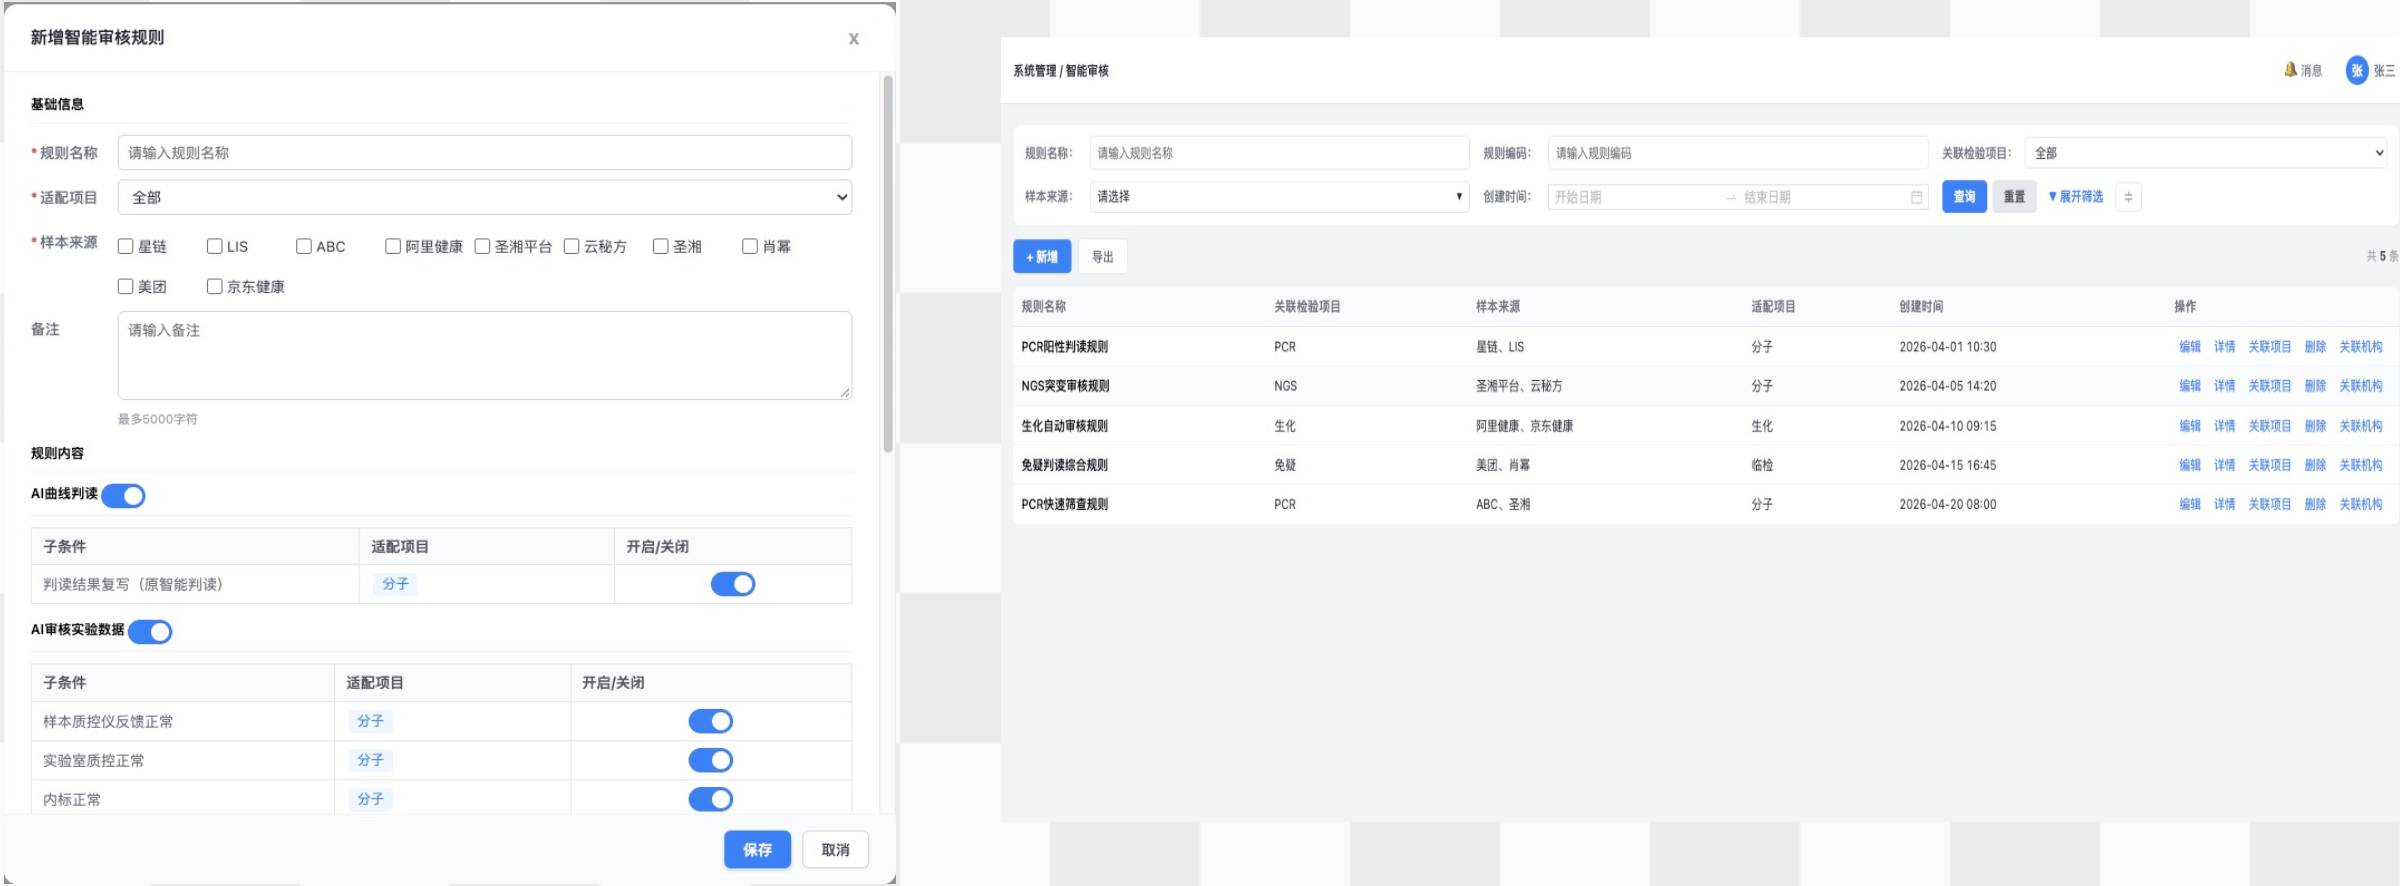
Task: Toggle the AI审核实验数据 switch
Action: click(x=151, y=631)
